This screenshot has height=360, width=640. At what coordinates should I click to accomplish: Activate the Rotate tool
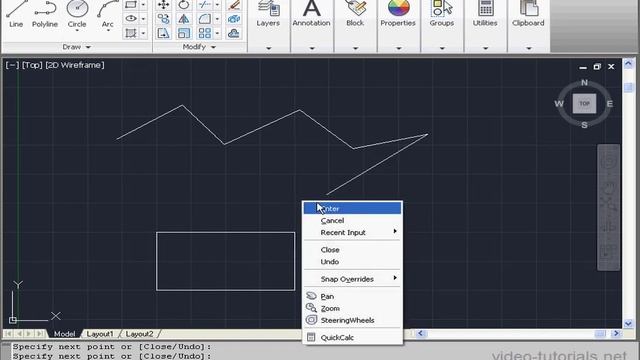point(184,4)
